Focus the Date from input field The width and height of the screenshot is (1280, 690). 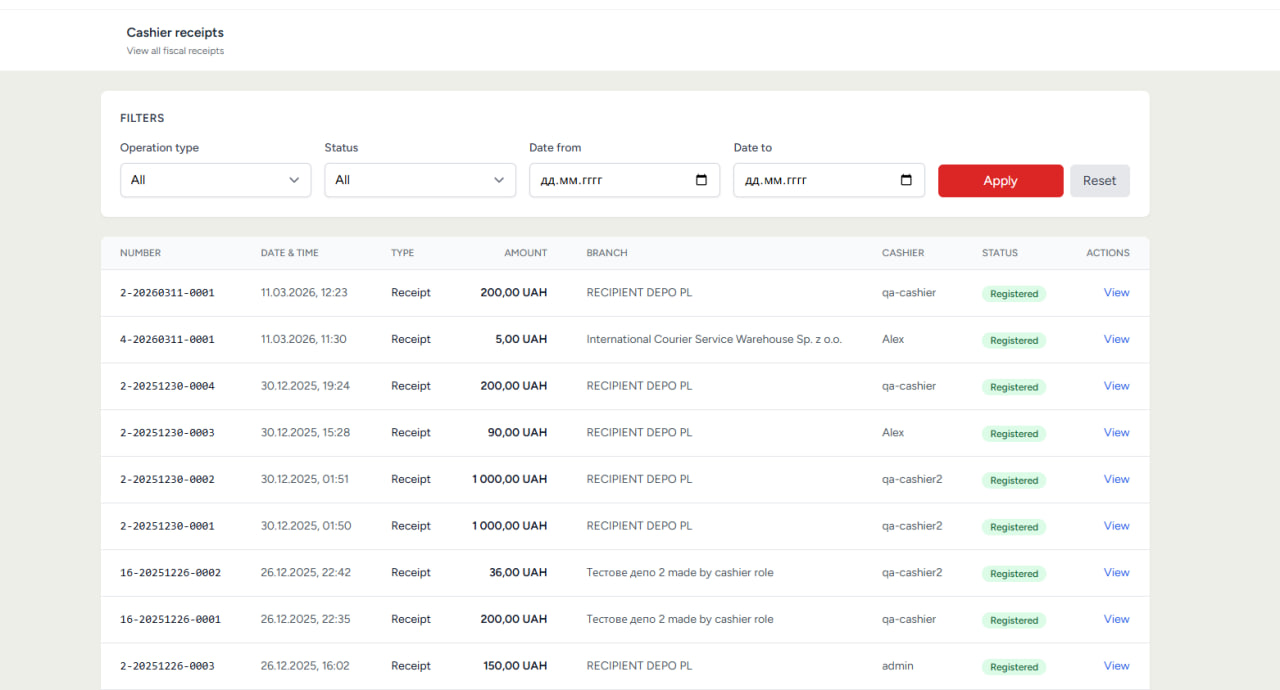624,180
